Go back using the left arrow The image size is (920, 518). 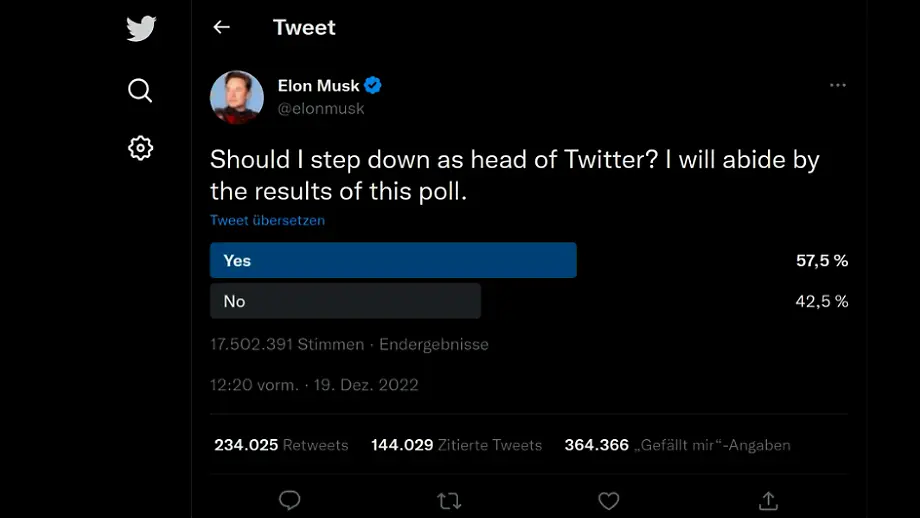[222, 27]
